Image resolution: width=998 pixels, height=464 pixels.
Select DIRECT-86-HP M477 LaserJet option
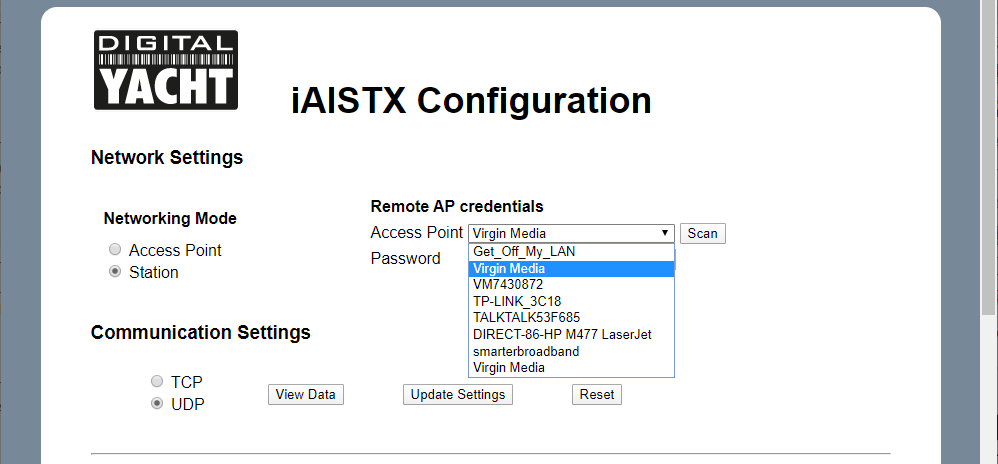tap(562, 334)
